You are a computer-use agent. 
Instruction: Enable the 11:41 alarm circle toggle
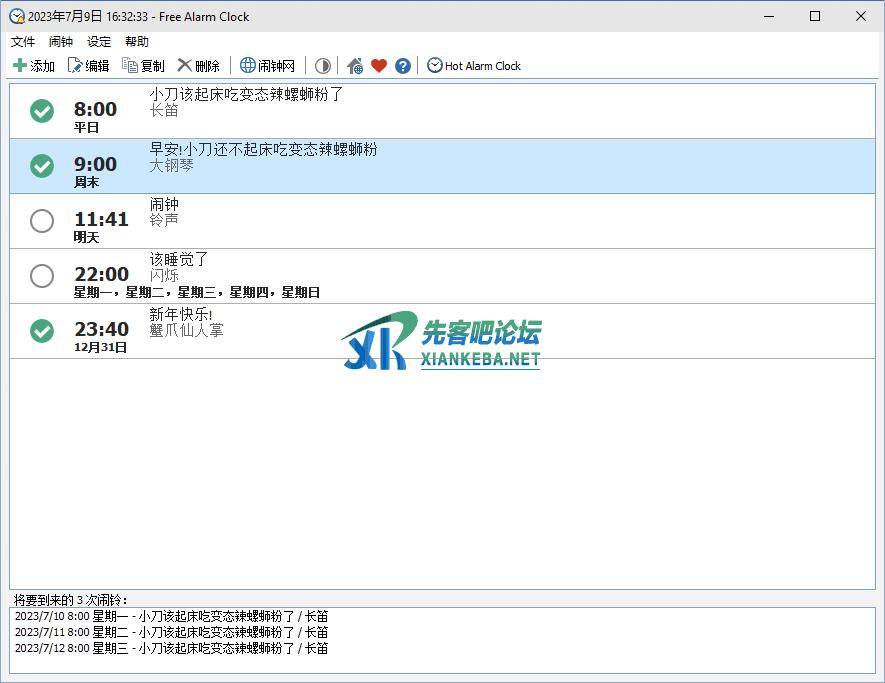click(x=42, y=221)
